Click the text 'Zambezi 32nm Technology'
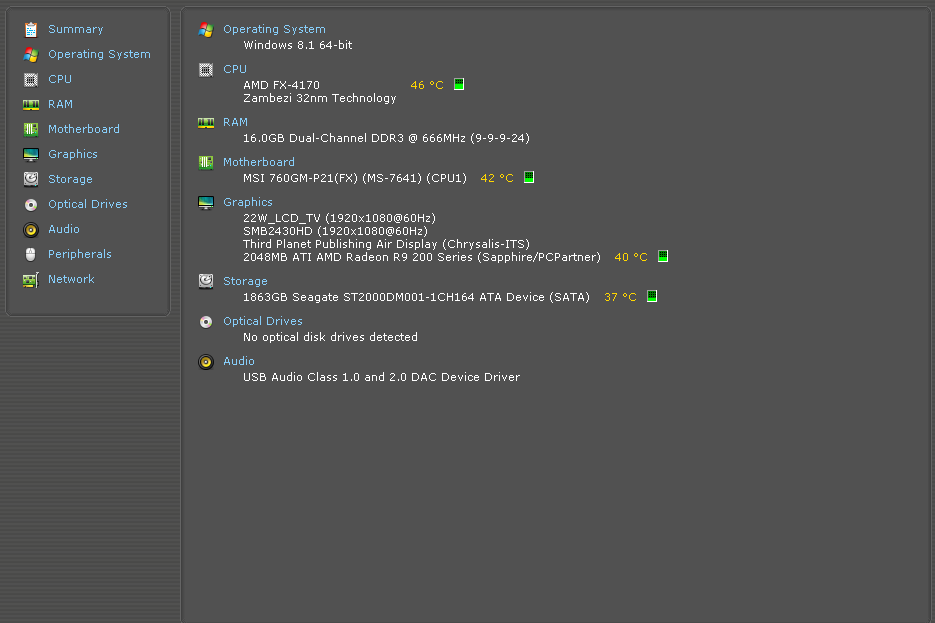The image size is (935, 623). [320, 98]
